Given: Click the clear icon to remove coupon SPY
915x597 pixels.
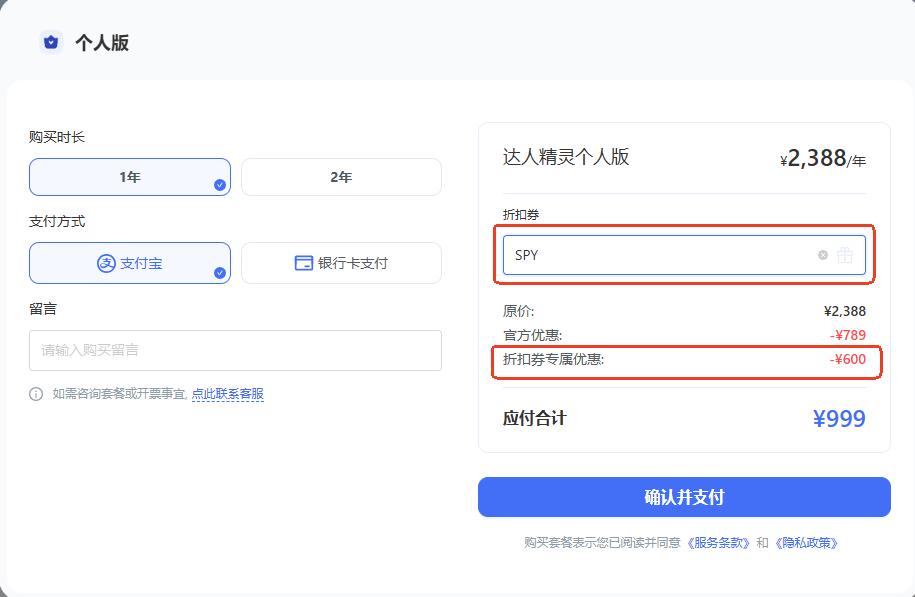Looking at the screenshot, I should pos(824,255).
